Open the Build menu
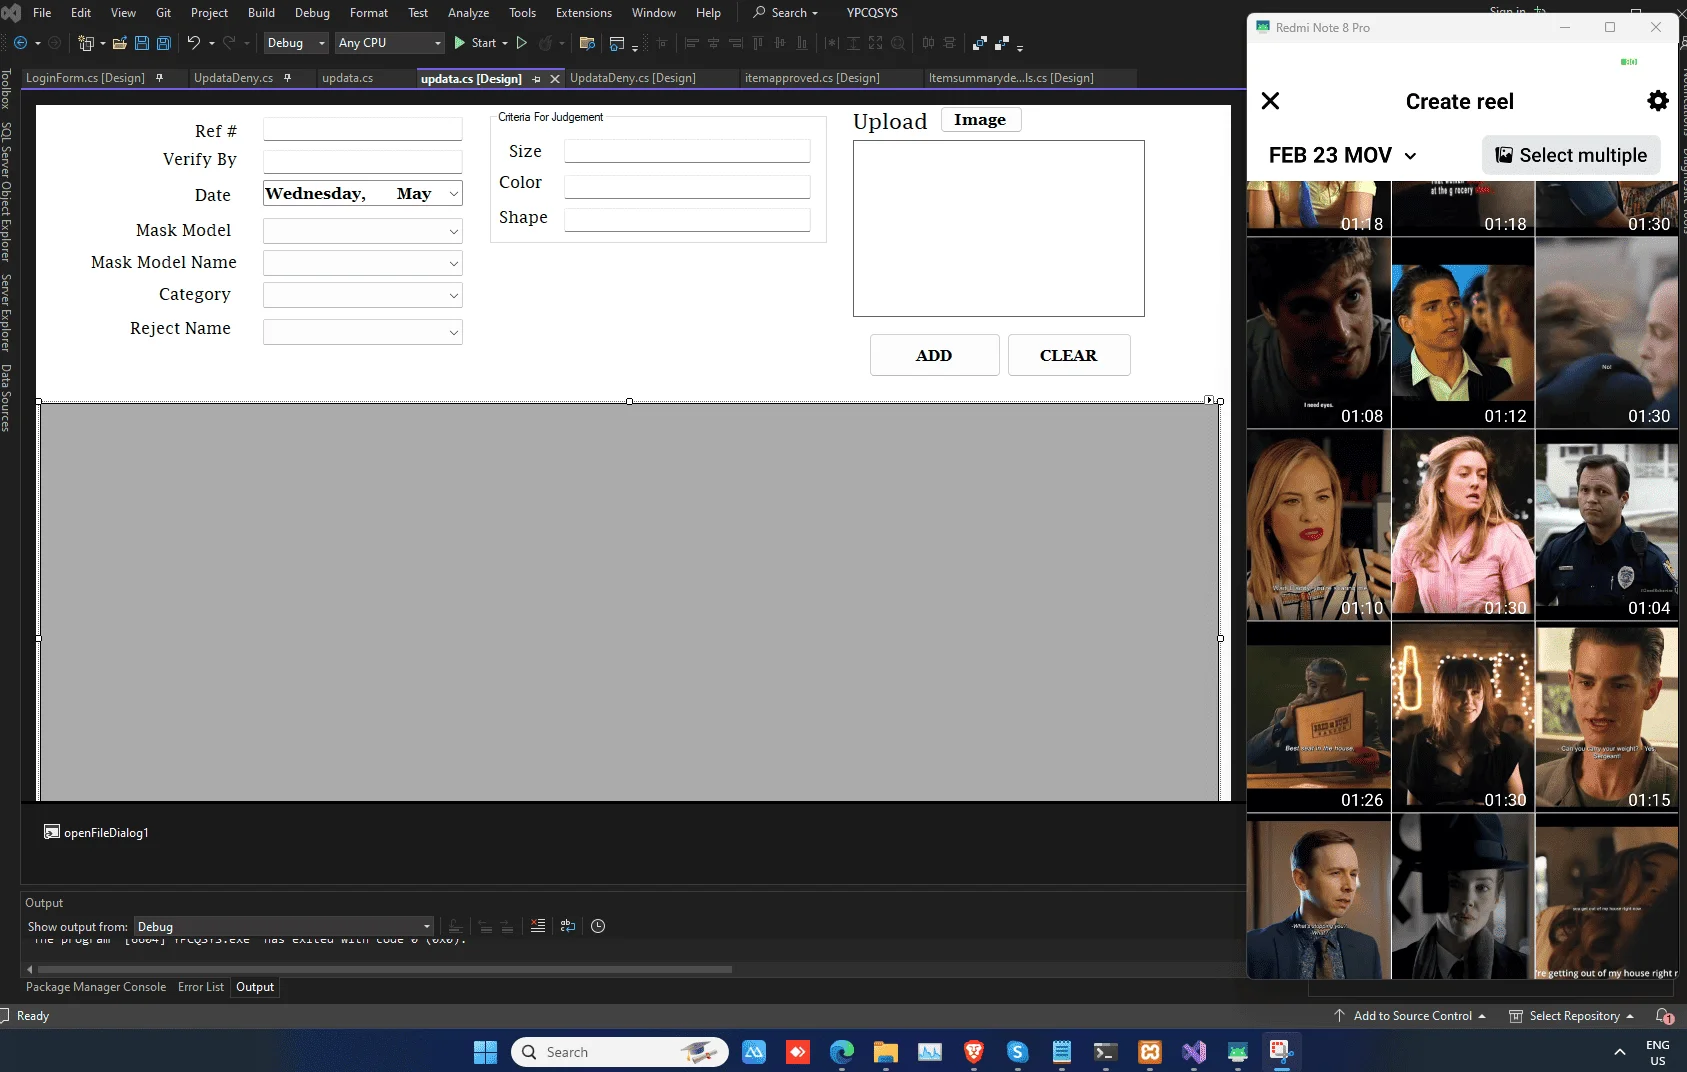The image size is (1687, 1072). pos(261,13)
